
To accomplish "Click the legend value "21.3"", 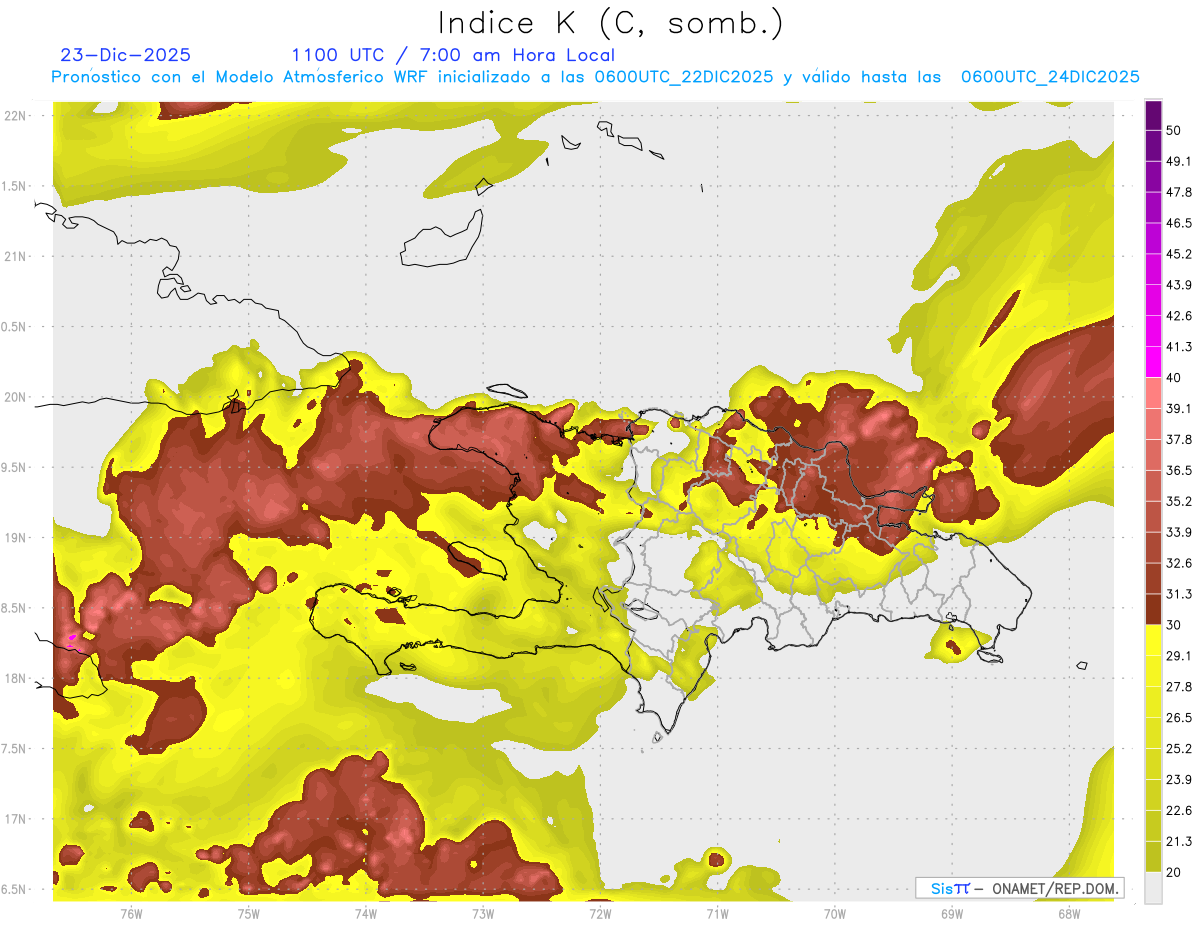I will point(1179,841).
